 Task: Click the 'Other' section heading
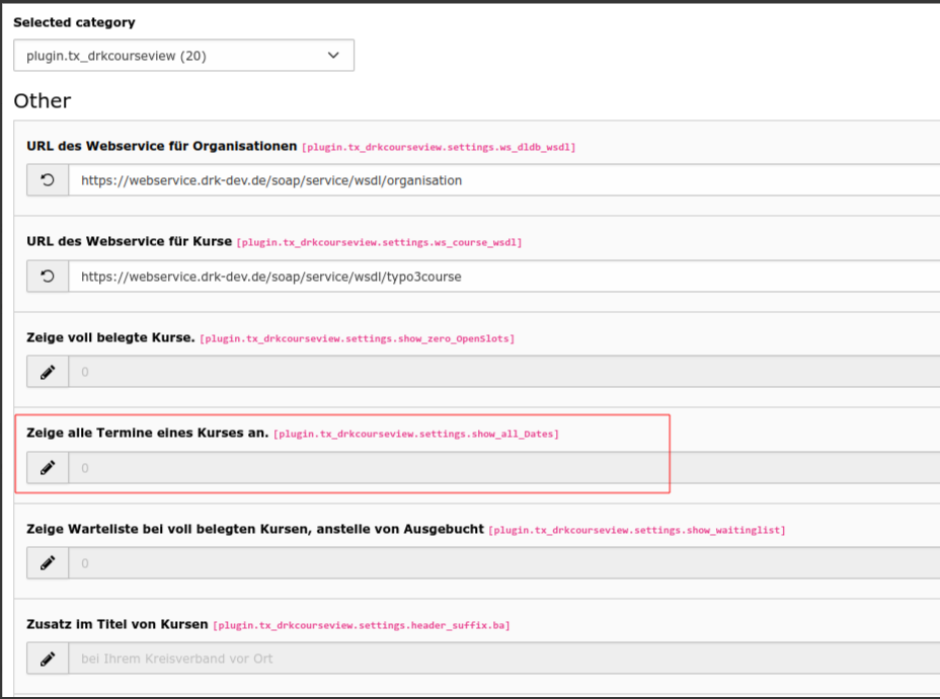[x=42, y=101]
